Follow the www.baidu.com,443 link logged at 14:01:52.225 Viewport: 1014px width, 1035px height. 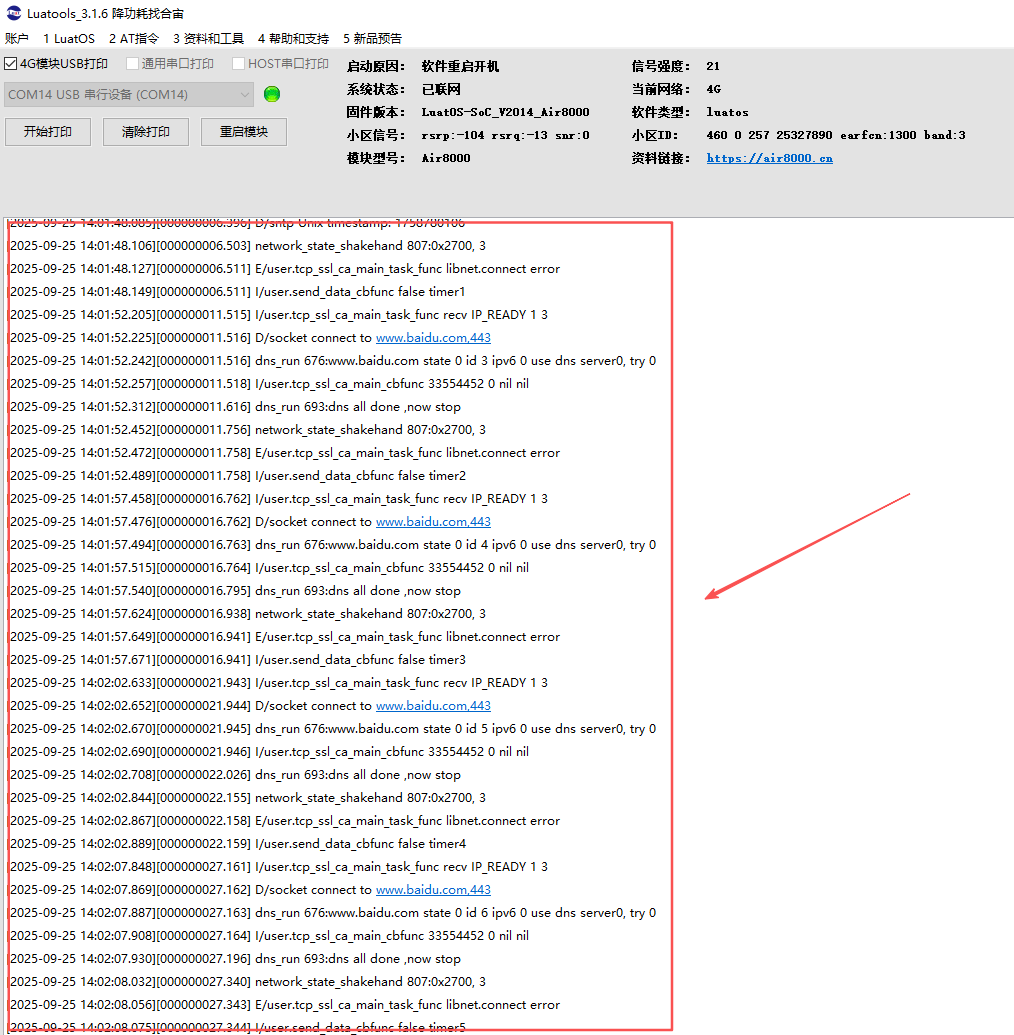click(x=433, y=338)
